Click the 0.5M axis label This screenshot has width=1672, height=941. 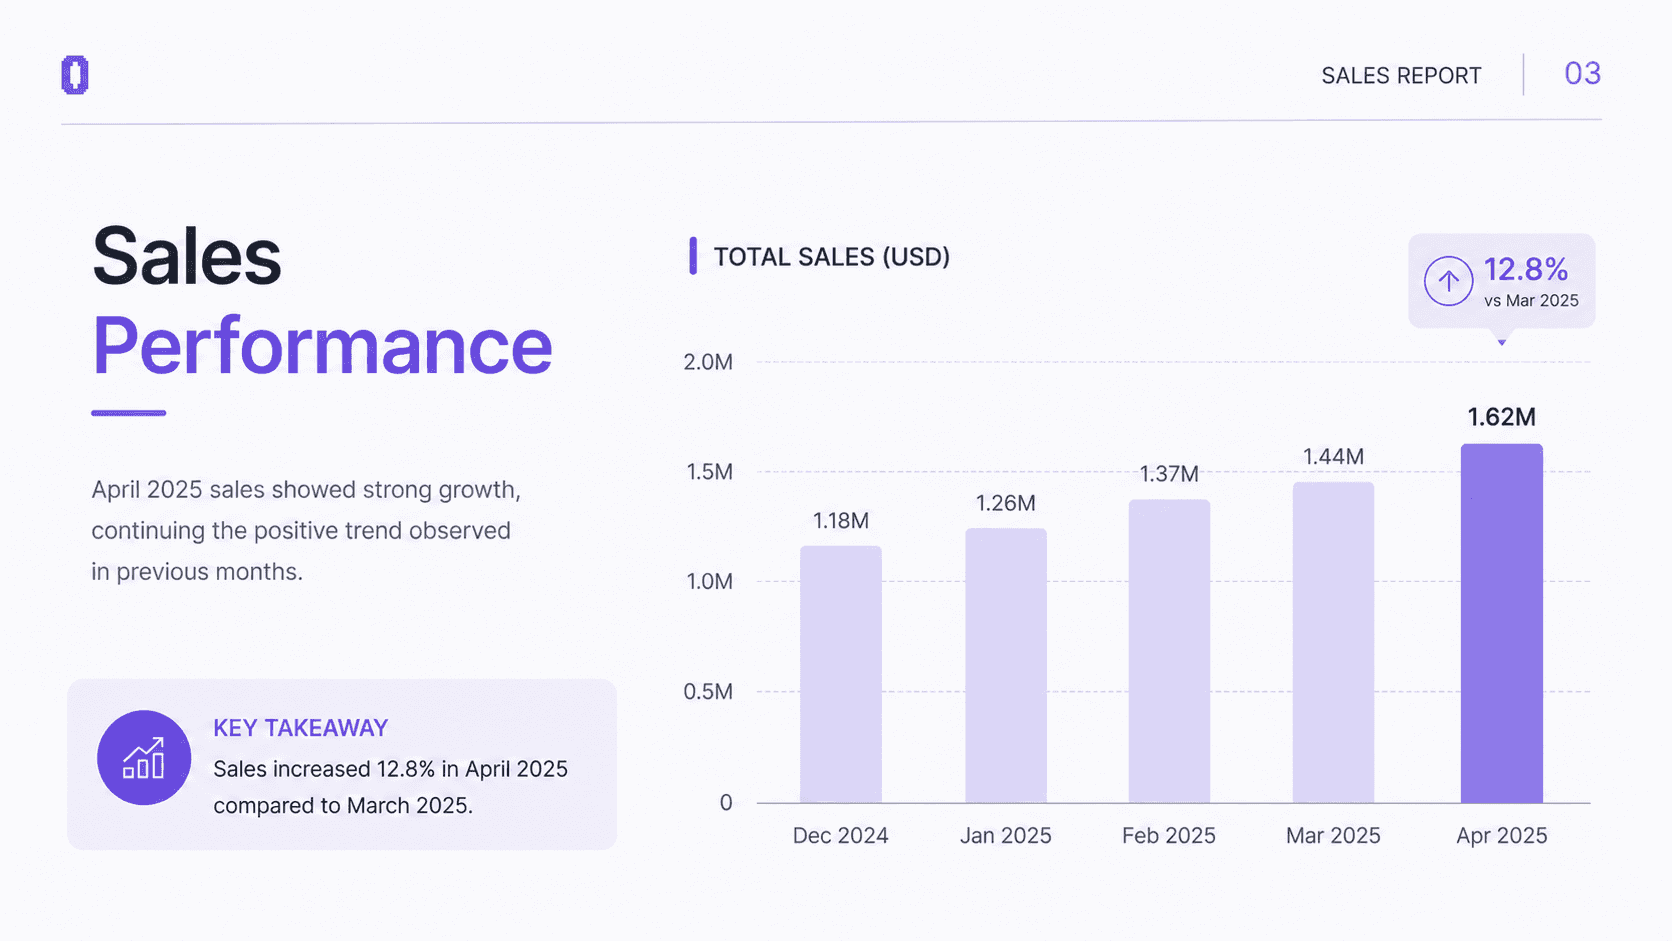(x=708, y=692)
